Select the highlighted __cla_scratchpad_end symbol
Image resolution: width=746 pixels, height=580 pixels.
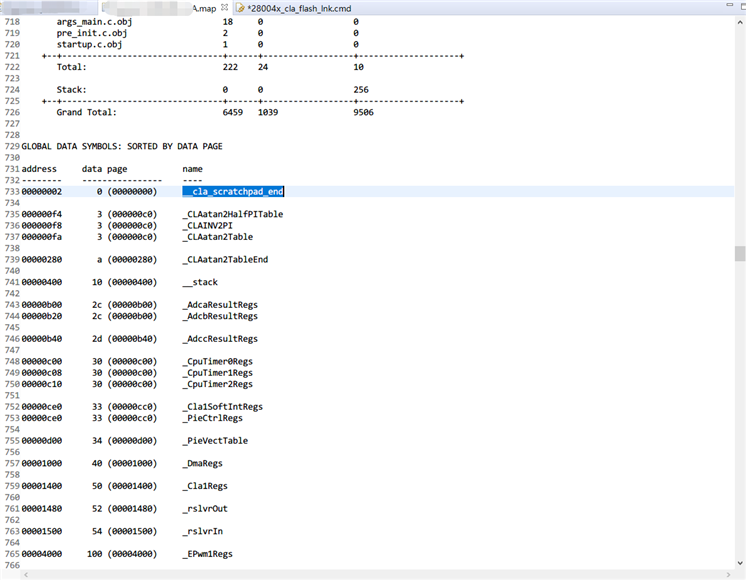click(x=233, y=192)
